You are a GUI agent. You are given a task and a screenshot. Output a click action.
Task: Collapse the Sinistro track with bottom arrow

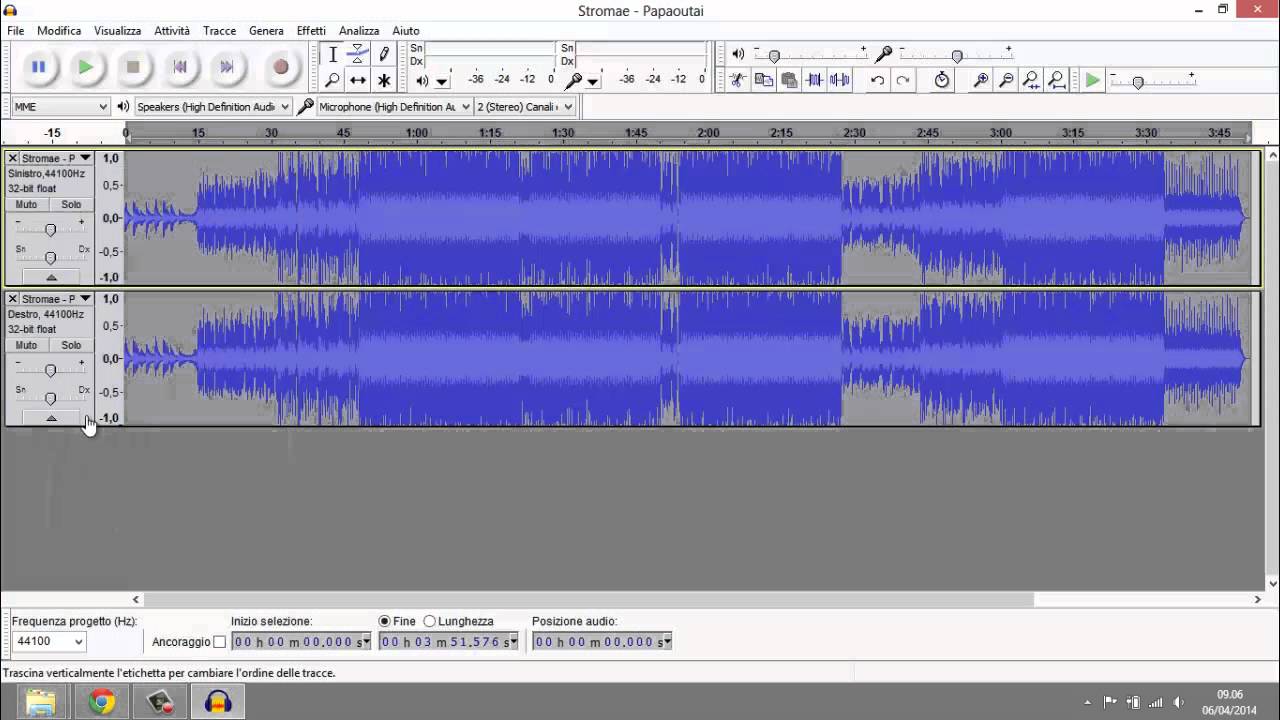tap(51, 277)
